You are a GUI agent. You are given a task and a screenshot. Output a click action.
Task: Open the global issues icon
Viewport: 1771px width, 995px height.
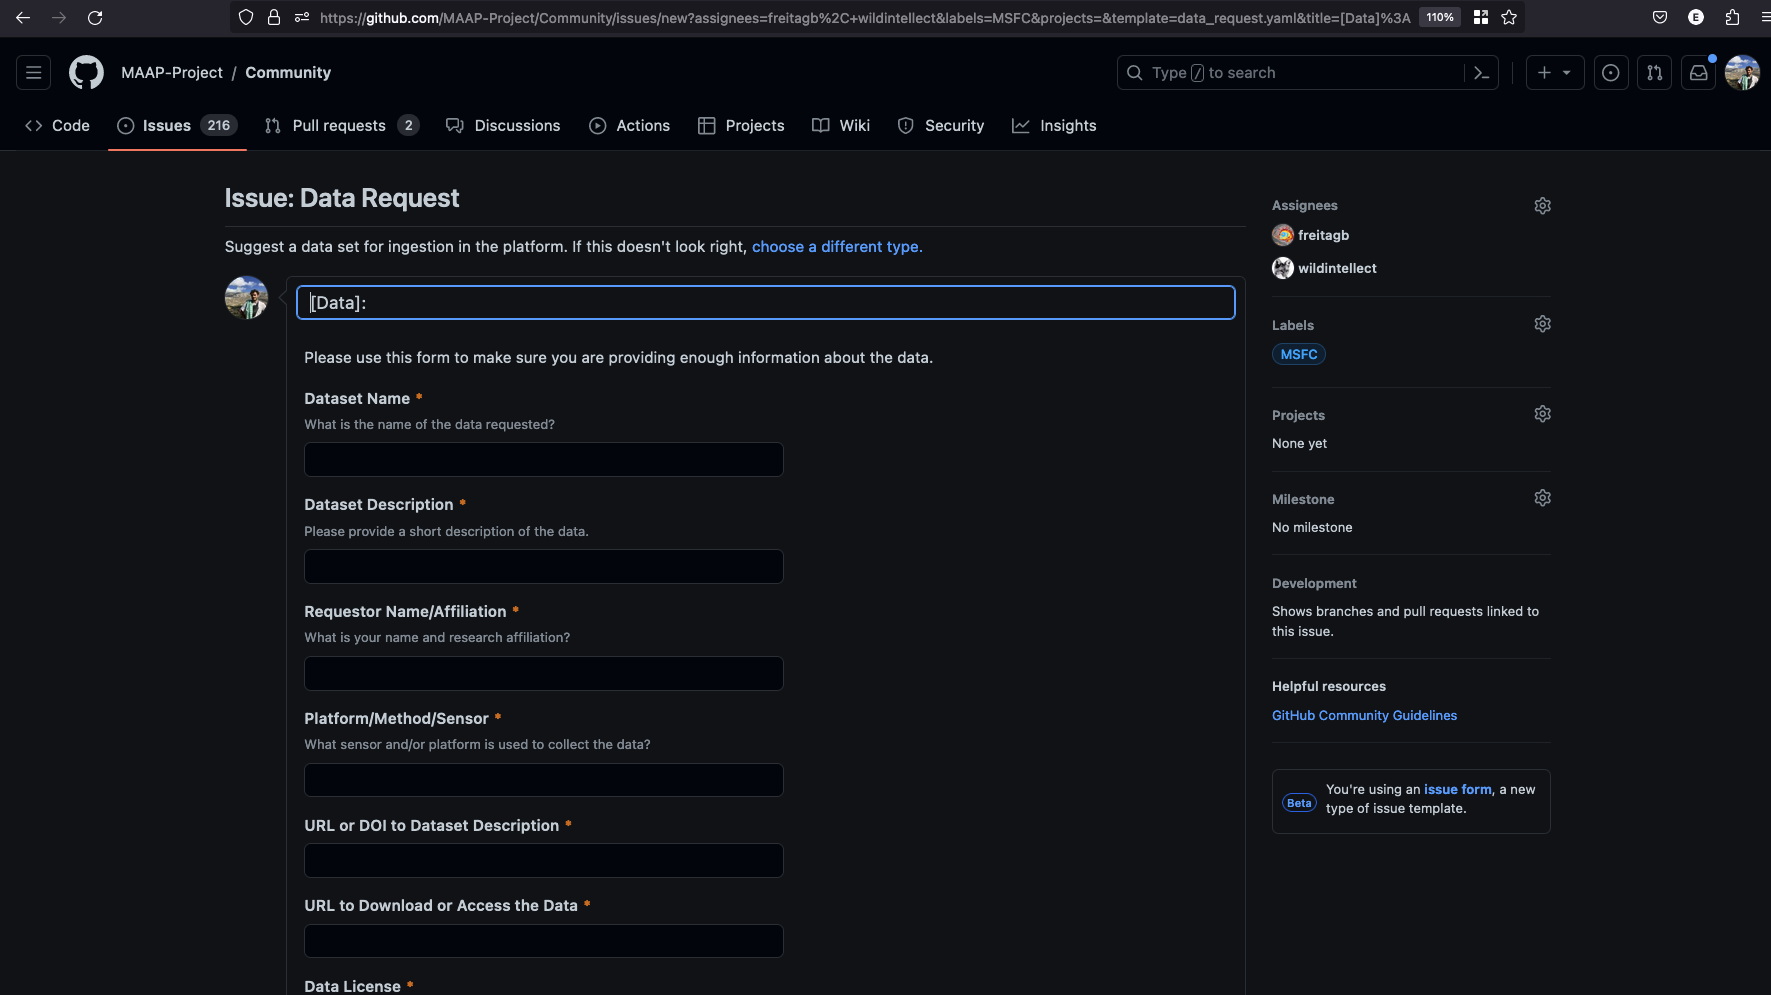click(x=1611, y=73)
